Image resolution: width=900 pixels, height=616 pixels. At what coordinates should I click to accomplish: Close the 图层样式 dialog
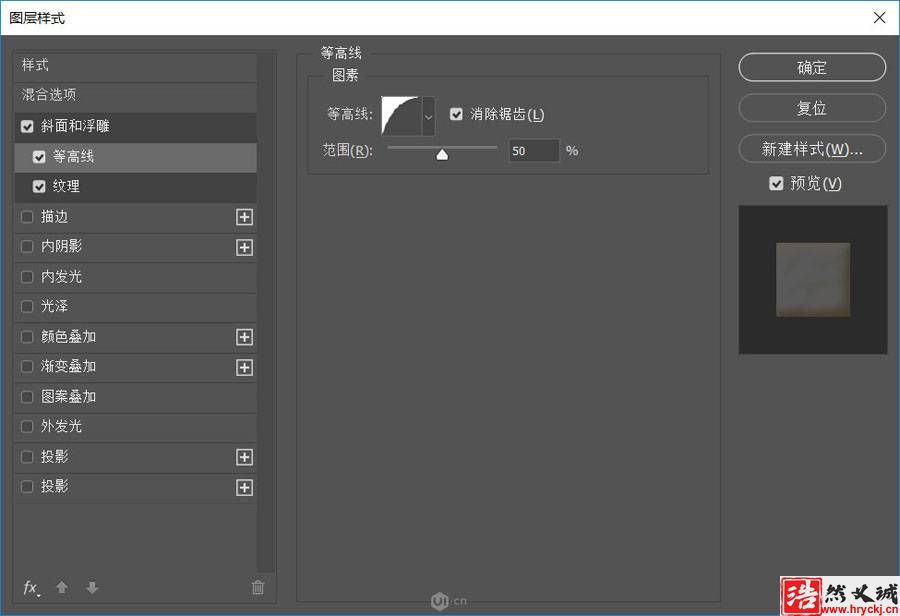pyautogui.click(x=879, y=18)
